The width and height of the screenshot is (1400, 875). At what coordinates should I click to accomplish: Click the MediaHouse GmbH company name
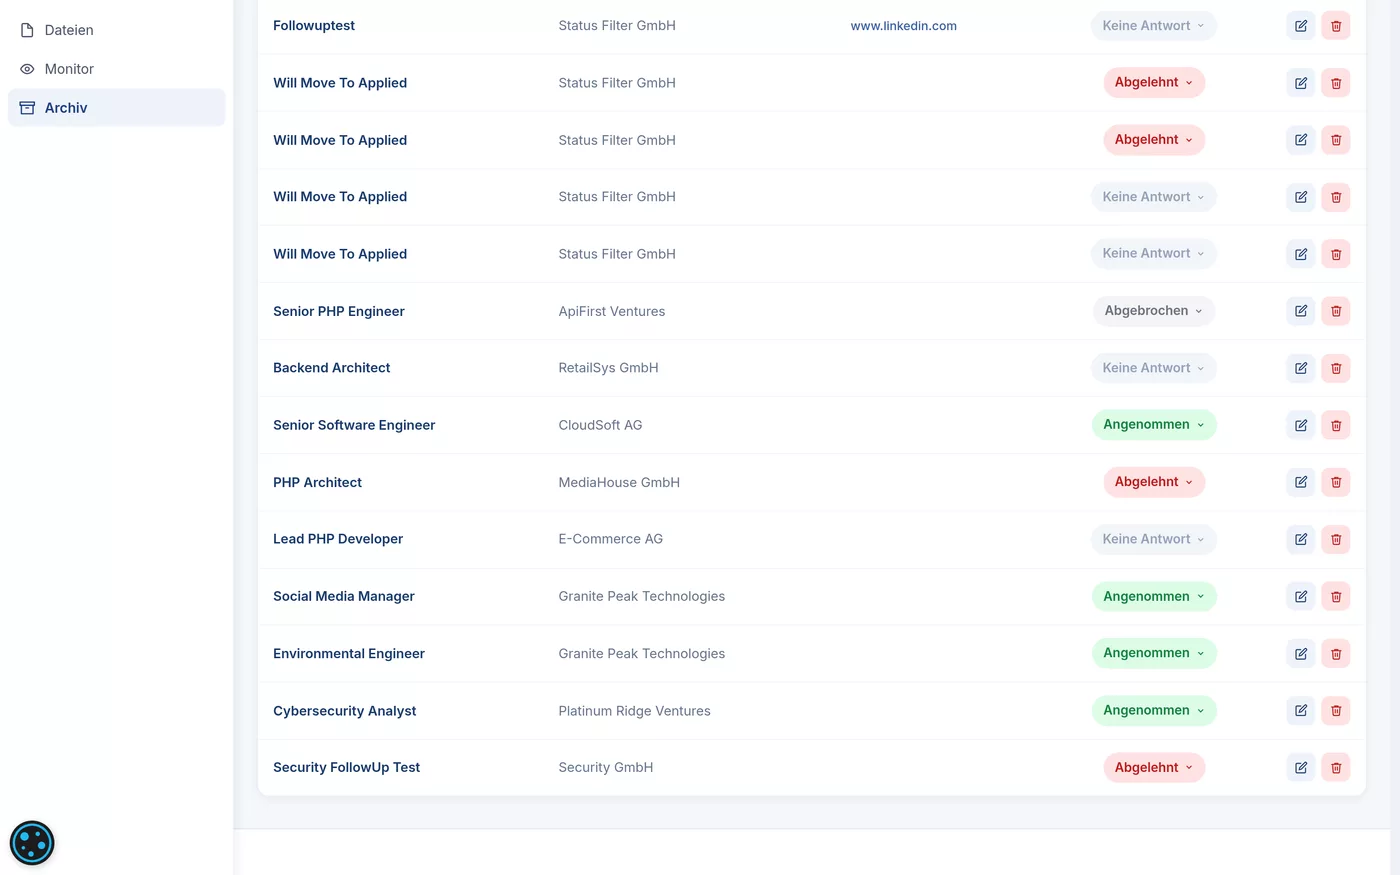coord(619,482)
